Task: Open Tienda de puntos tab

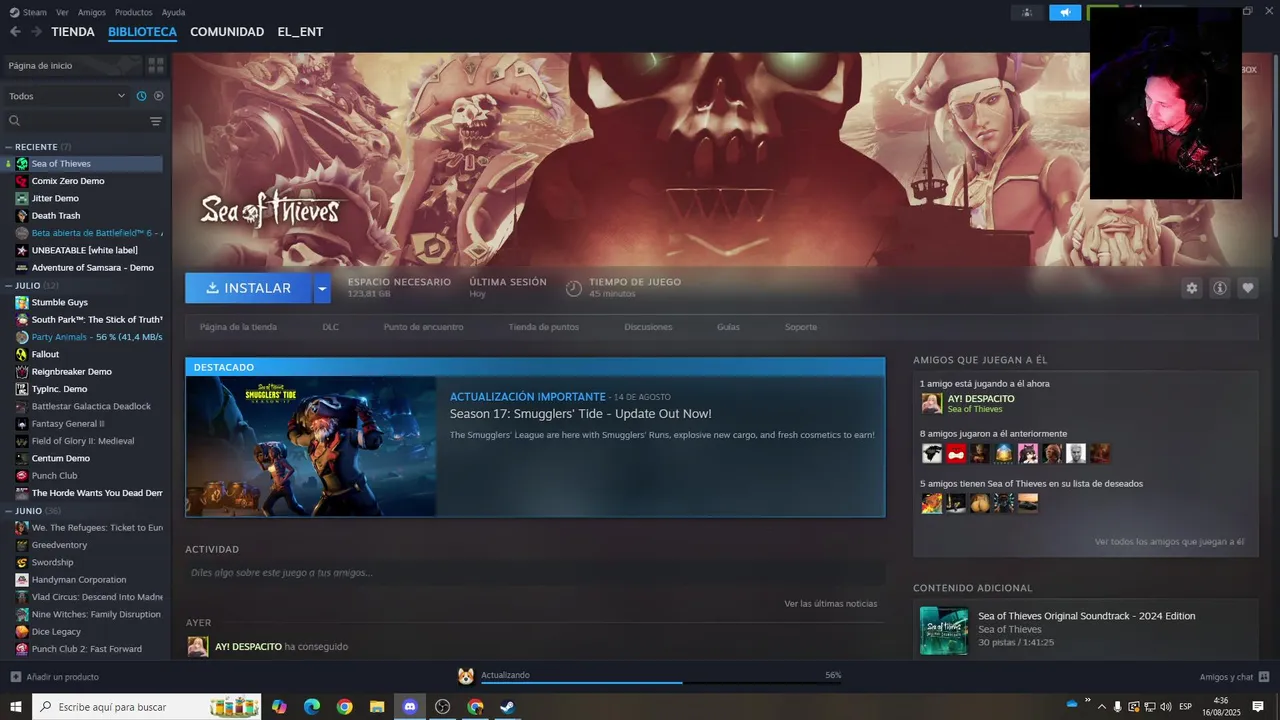Action: tap(543, 327)
